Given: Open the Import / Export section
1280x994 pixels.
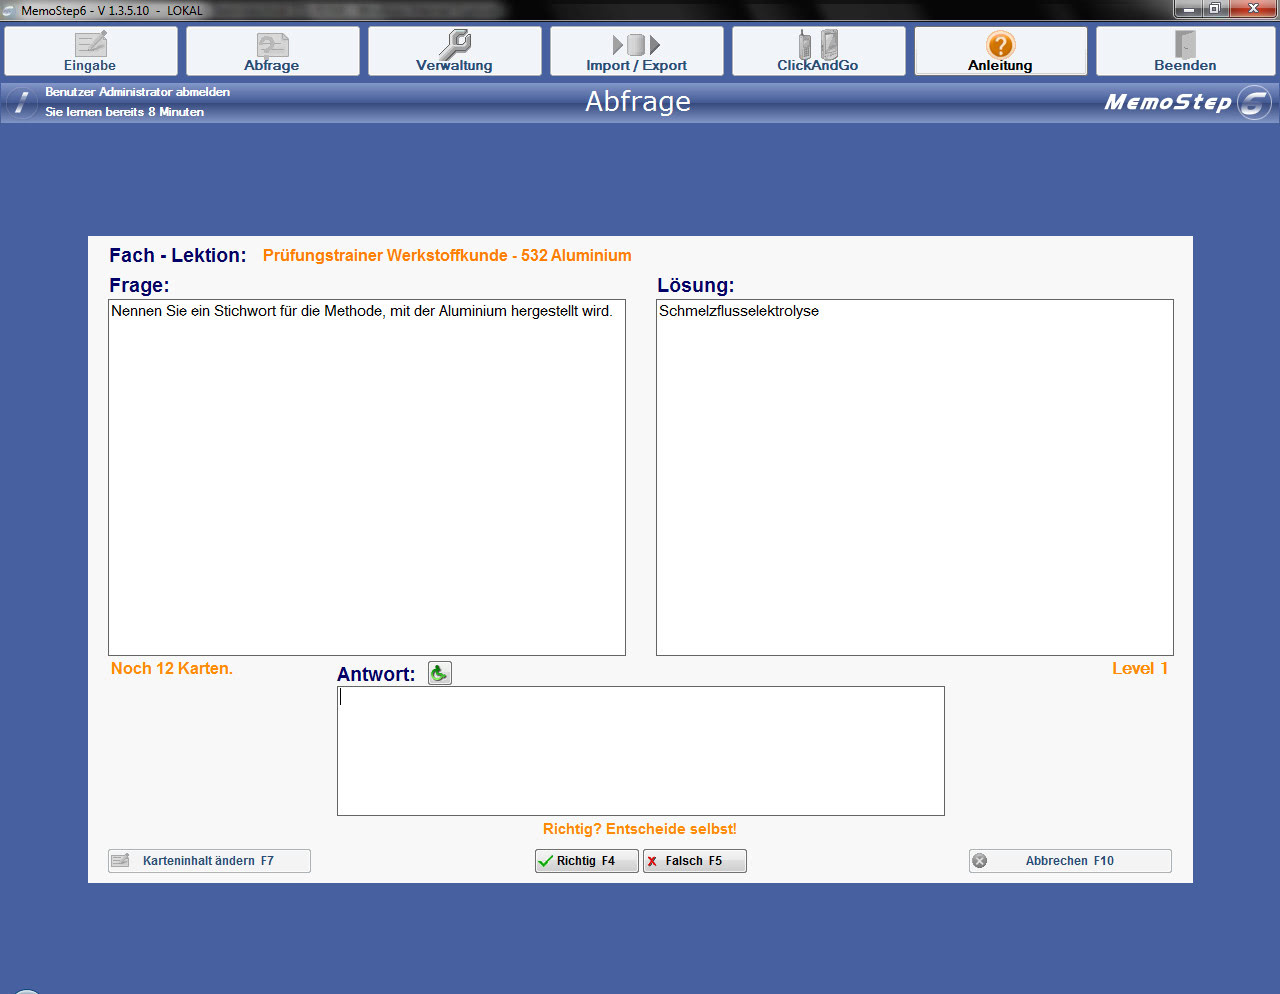Looking at the screenshot, I should pos(636,51).
